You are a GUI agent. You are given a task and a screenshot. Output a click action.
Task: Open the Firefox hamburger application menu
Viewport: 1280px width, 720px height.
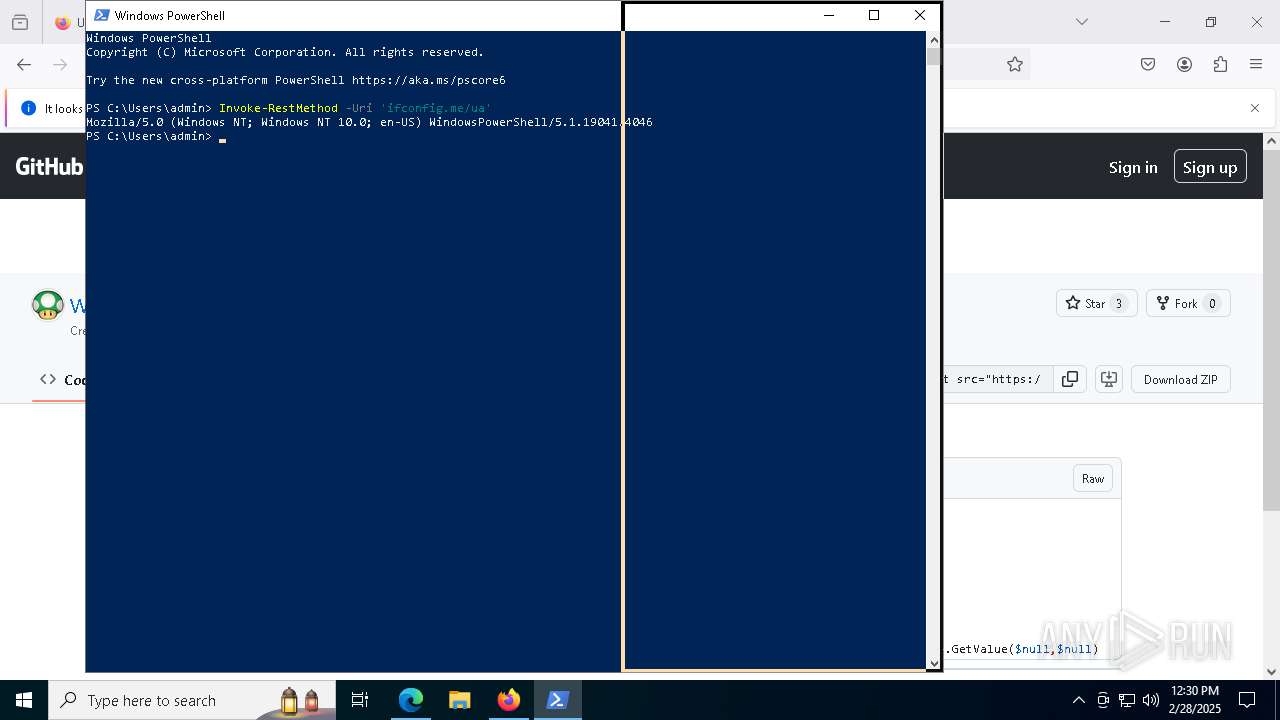coord(1256,64)
